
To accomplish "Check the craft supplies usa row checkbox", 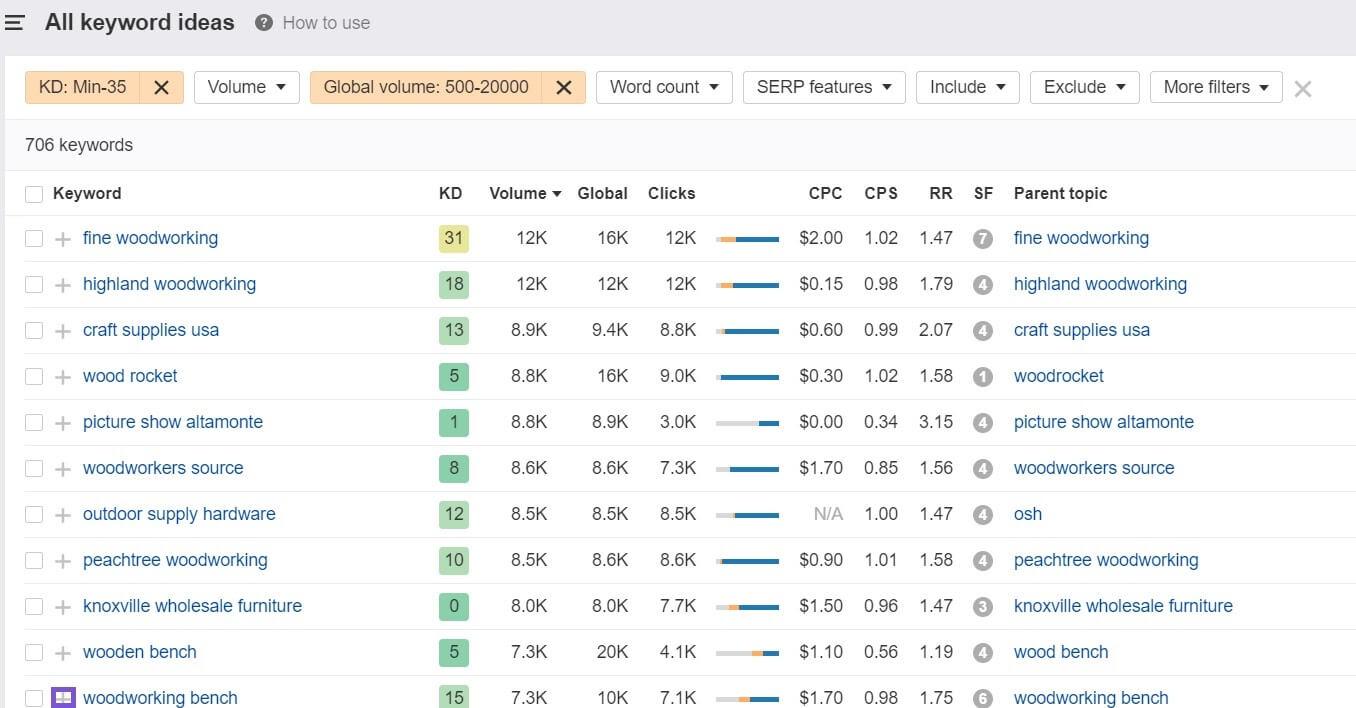I will [34, 331].
